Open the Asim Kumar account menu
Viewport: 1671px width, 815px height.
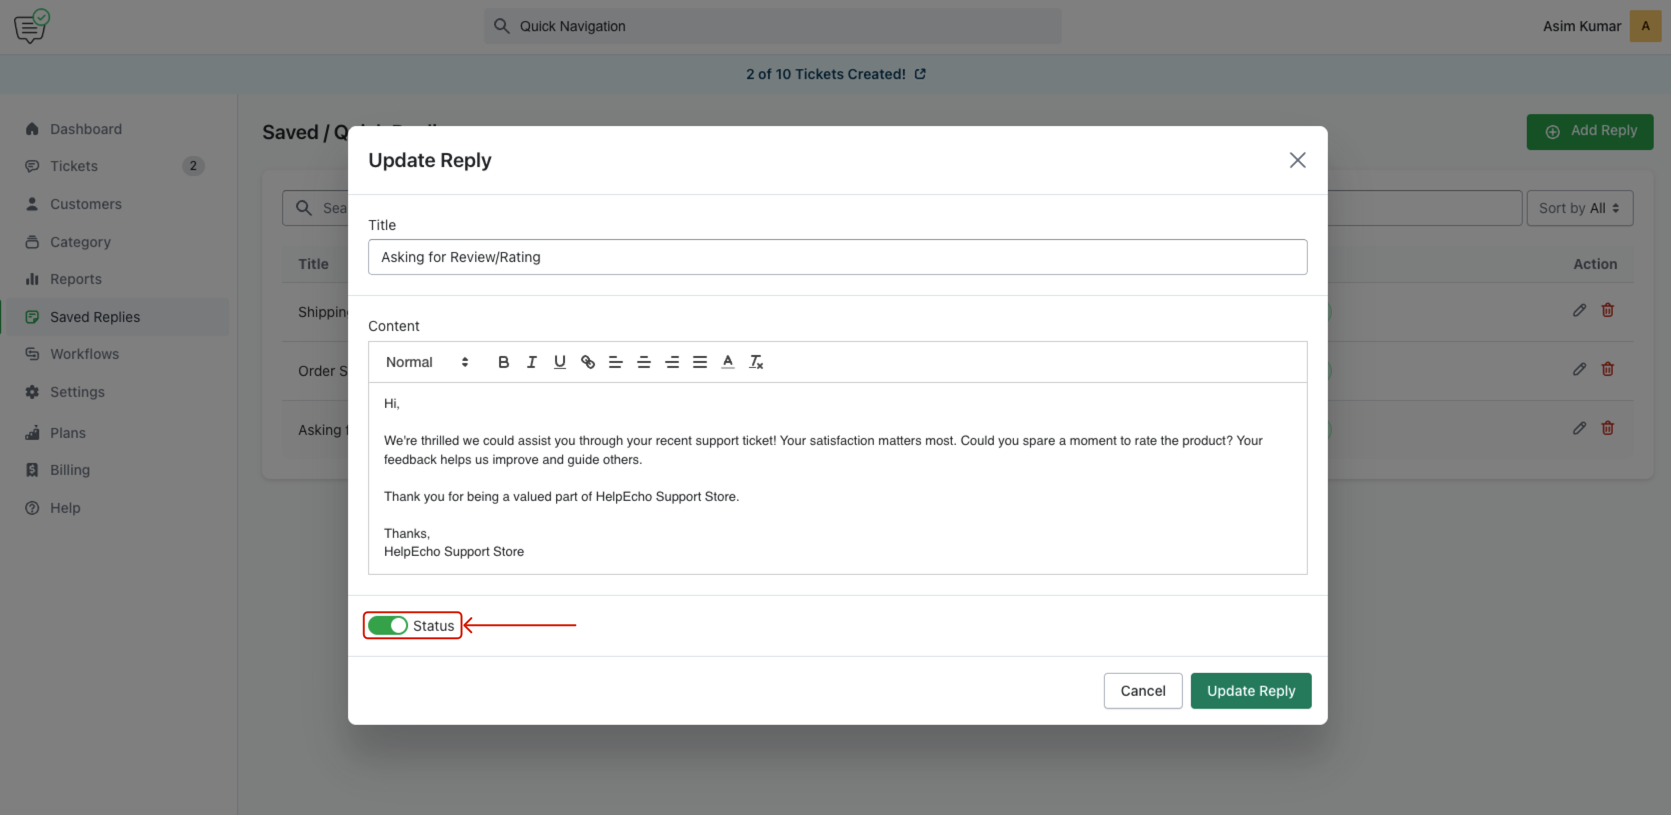point(1600,26)
